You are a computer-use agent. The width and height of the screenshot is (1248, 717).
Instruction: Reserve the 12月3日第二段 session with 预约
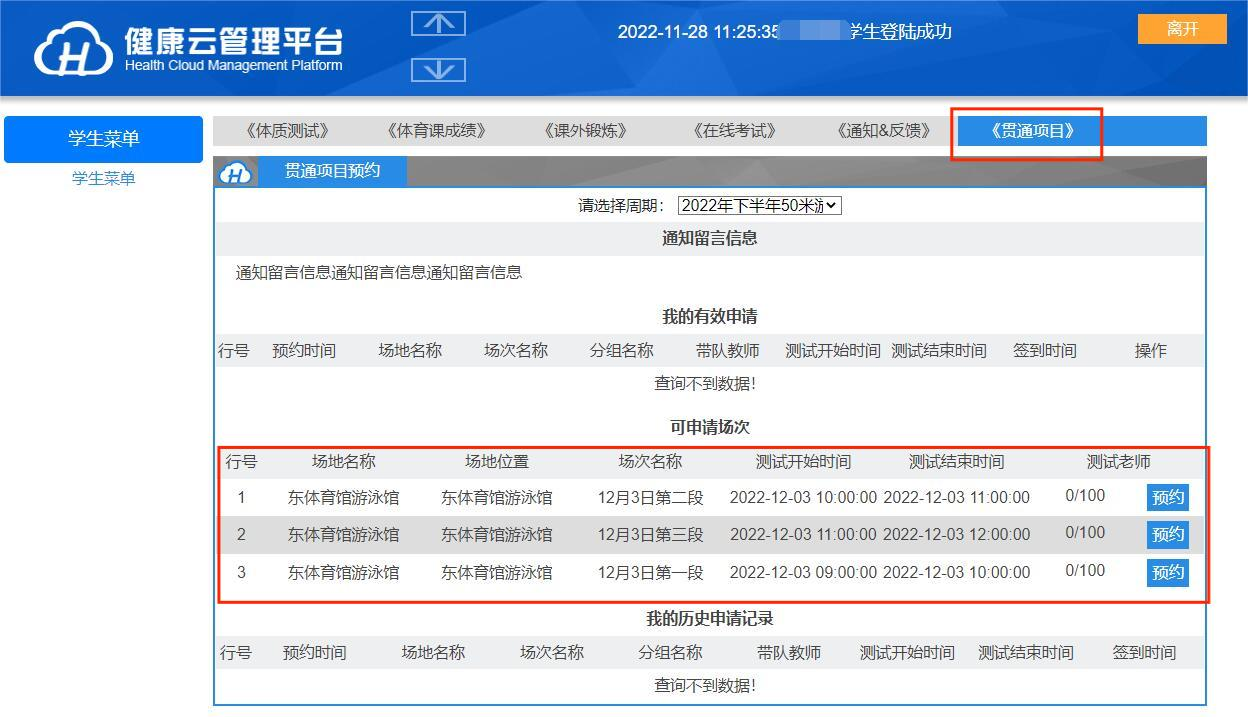pyautogui.click(x=1168, y=498)
